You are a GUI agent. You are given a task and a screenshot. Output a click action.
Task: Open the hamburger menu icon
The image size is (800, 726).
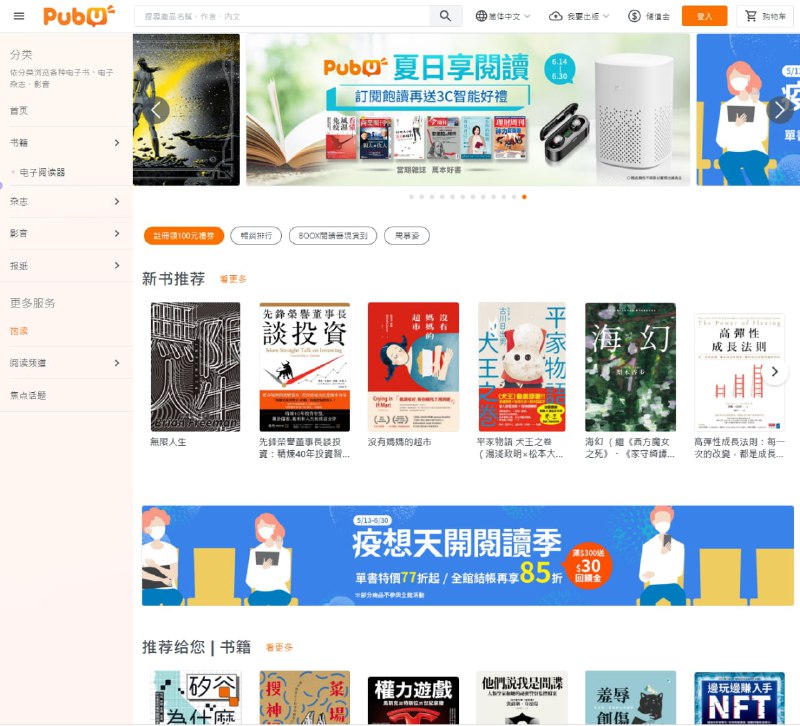(x=19, y=16)
